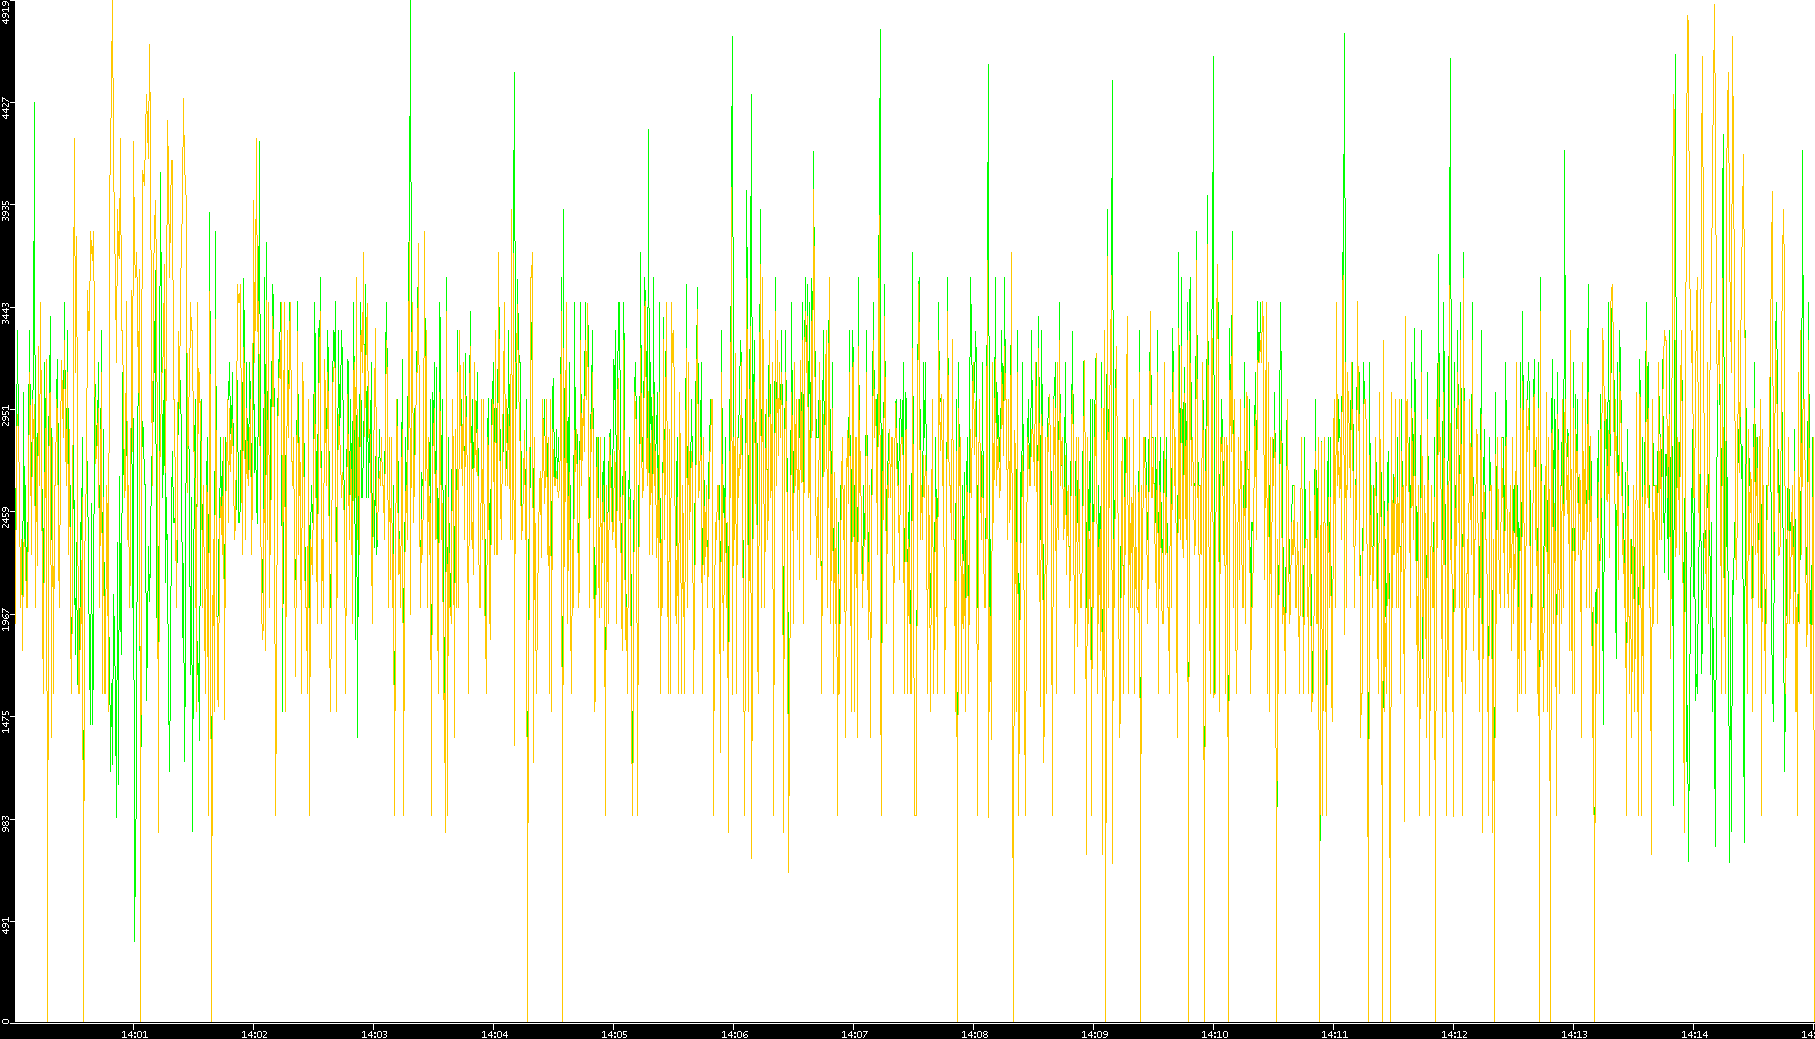Click the 14:09 time axis label

(x=1094, y=1034)
